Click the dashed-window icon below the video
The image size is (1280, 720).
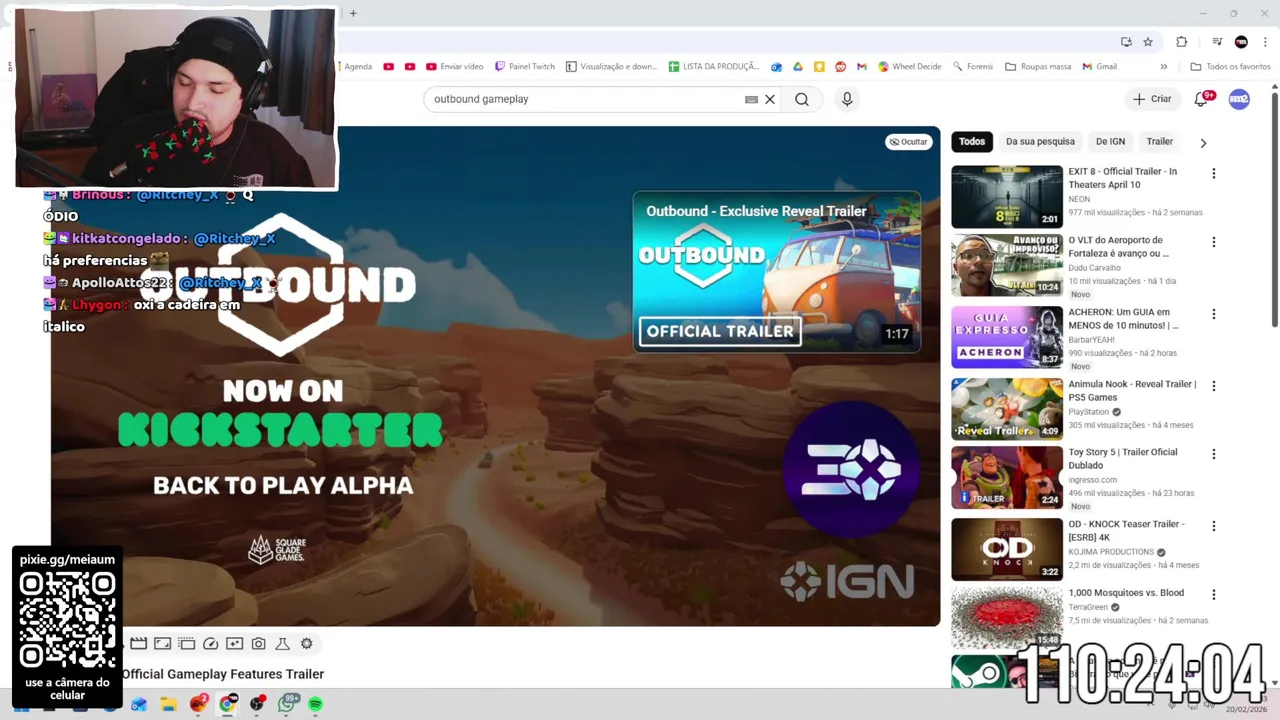pos(187,644)
